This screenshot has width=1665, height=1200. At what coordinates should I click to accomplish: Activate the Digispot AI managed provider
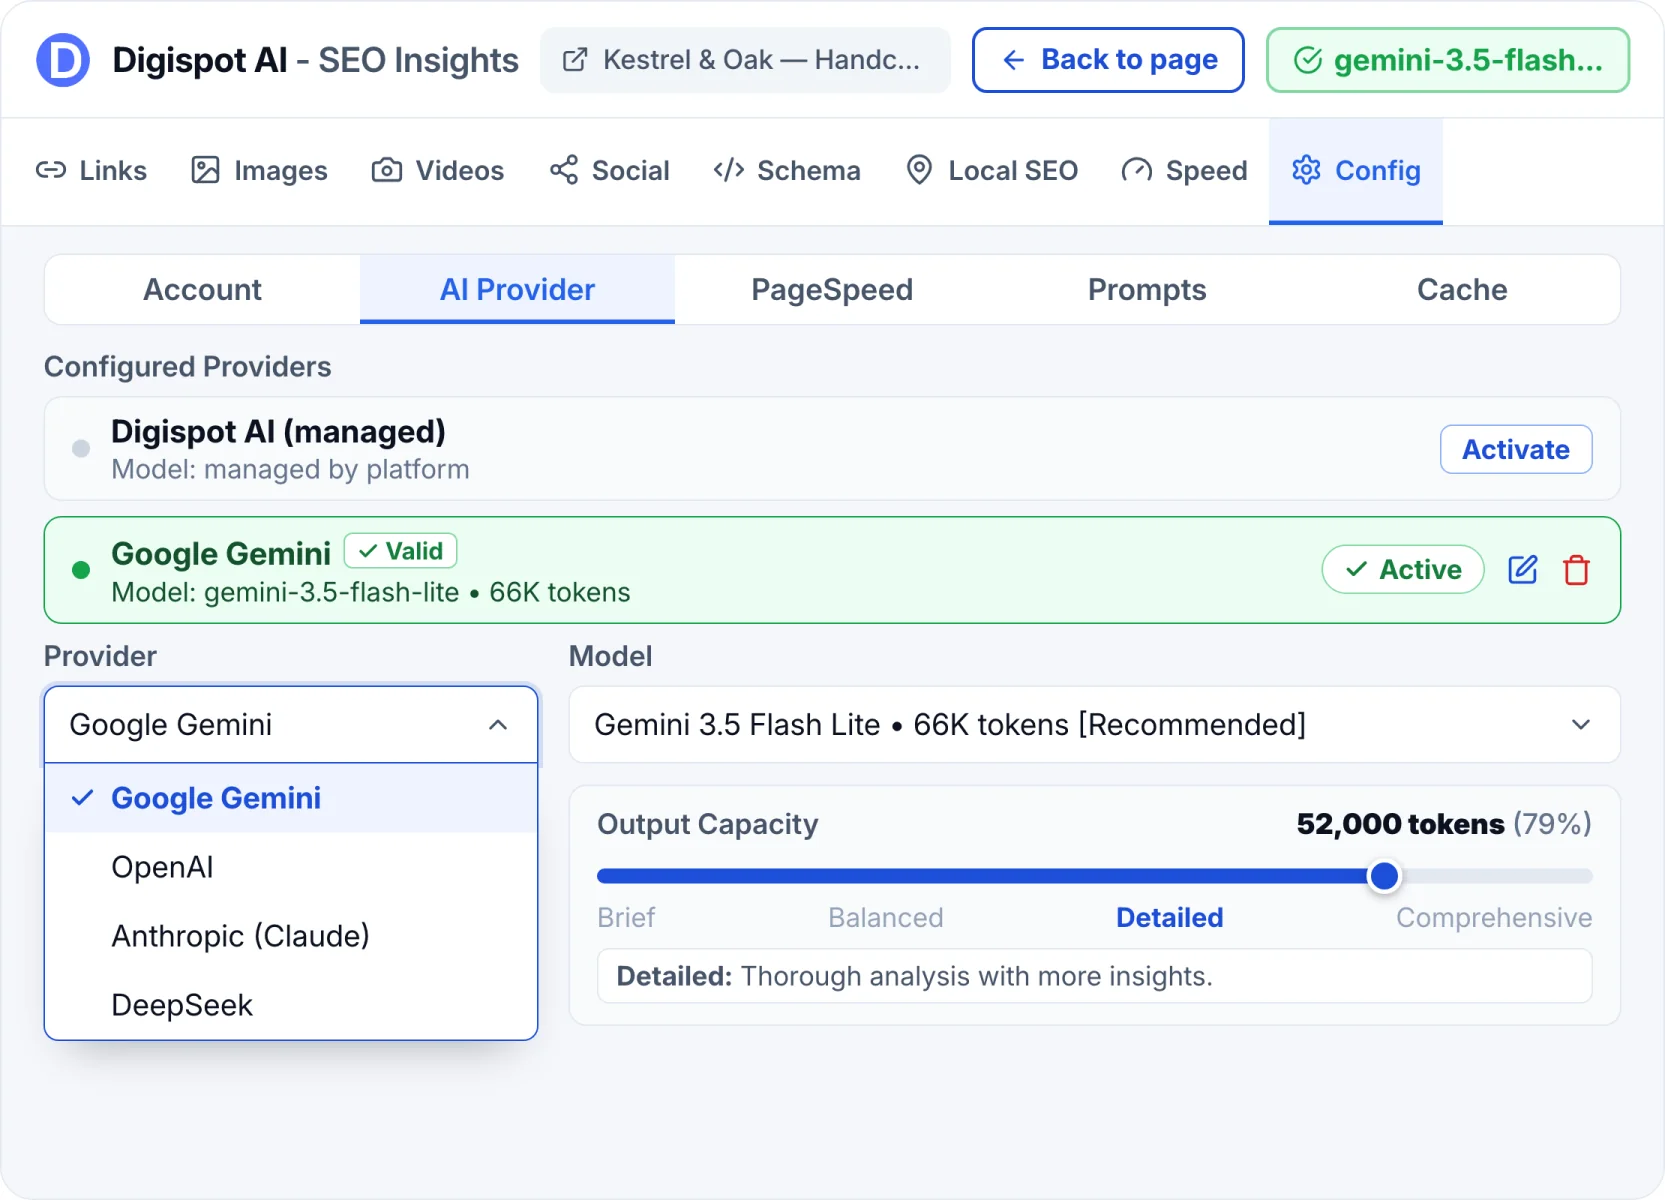click(1516, 450)
